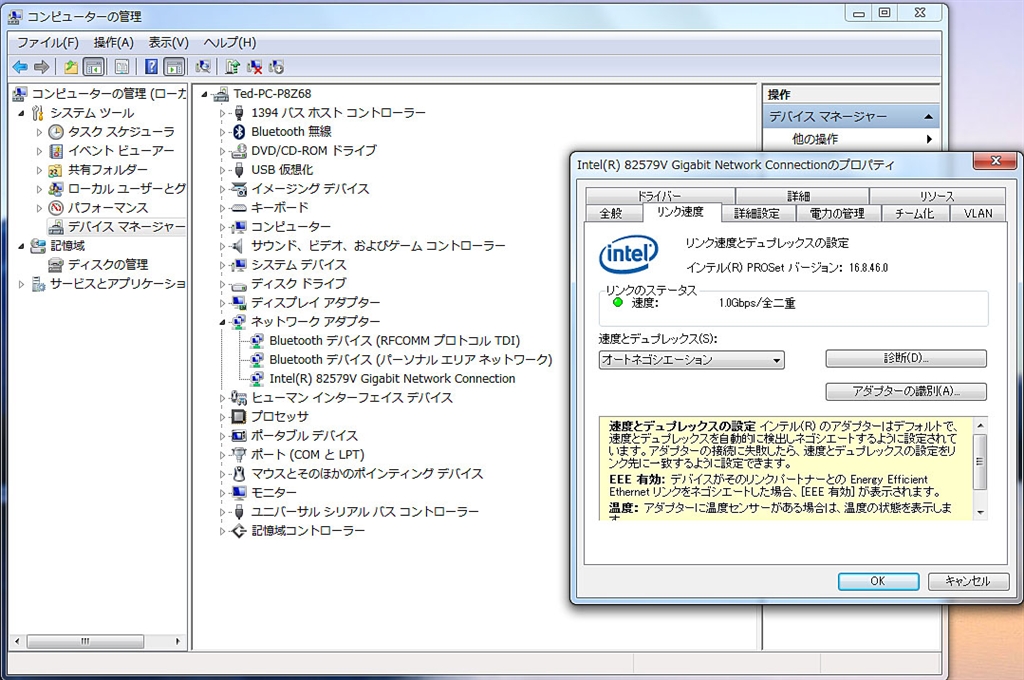Viewport: 1024px width, 680px height.
Task: Switch to the 詳細 tab
Action: click(x=802, y=196)
